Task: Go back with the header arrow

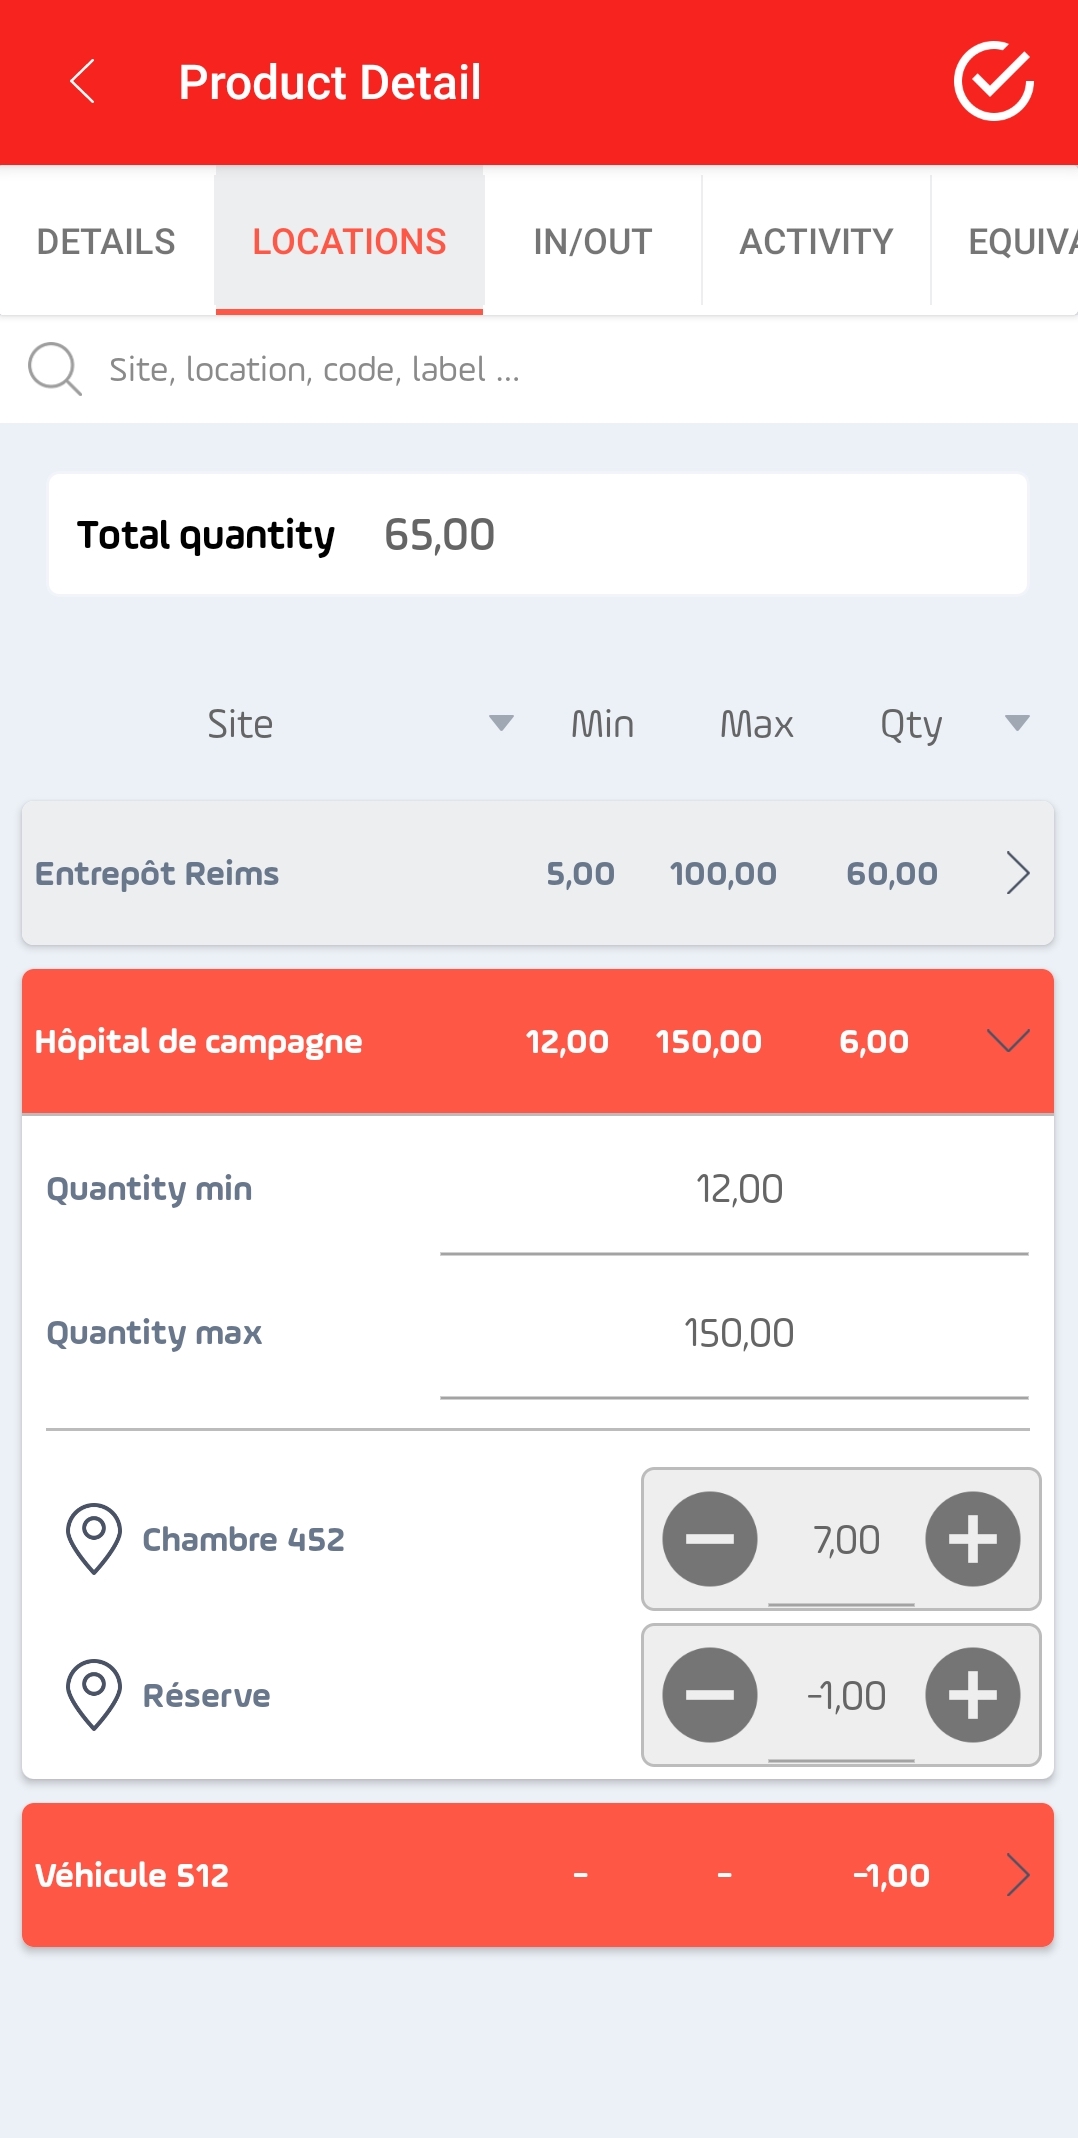Action: [83, 82]
